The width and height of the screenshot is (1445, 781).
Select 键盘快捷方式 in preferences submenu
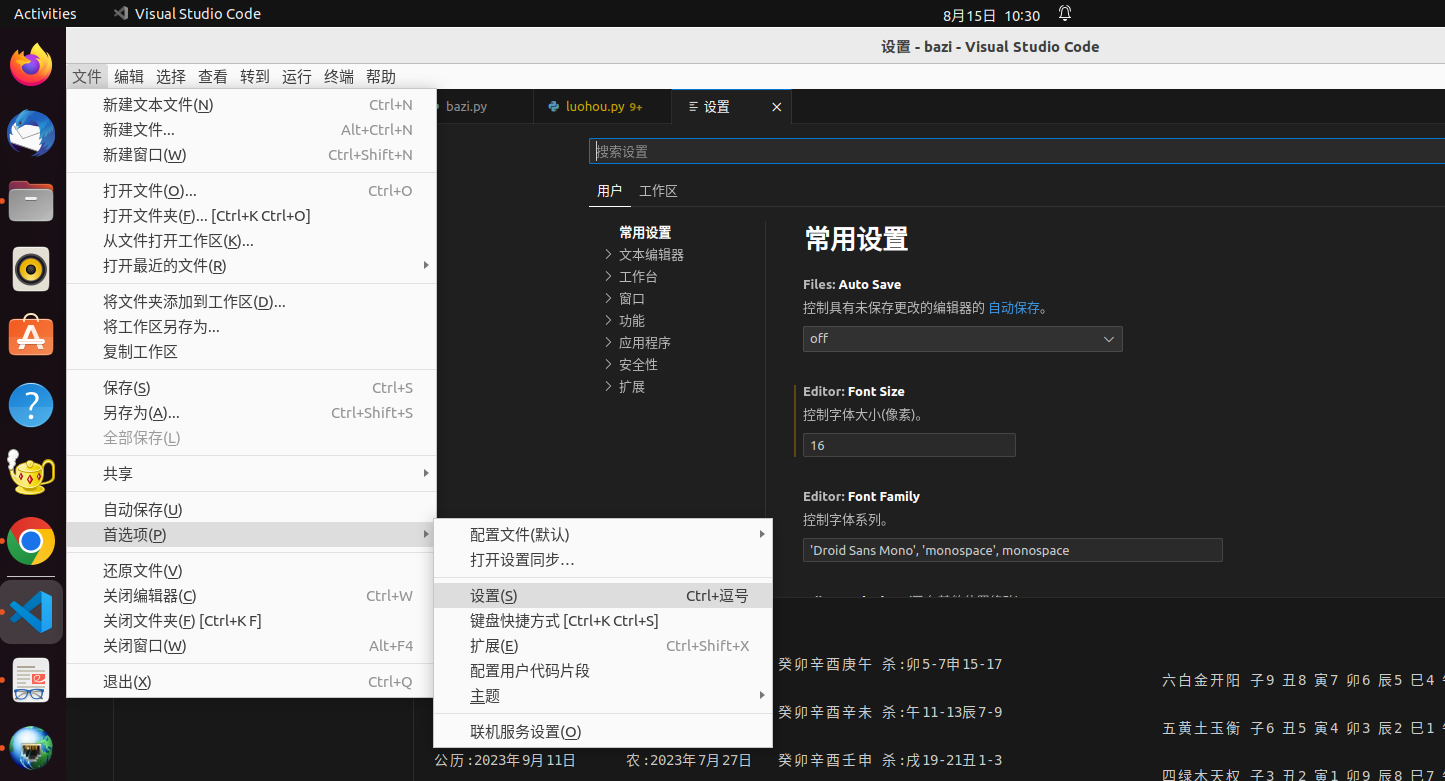[603, 621]
